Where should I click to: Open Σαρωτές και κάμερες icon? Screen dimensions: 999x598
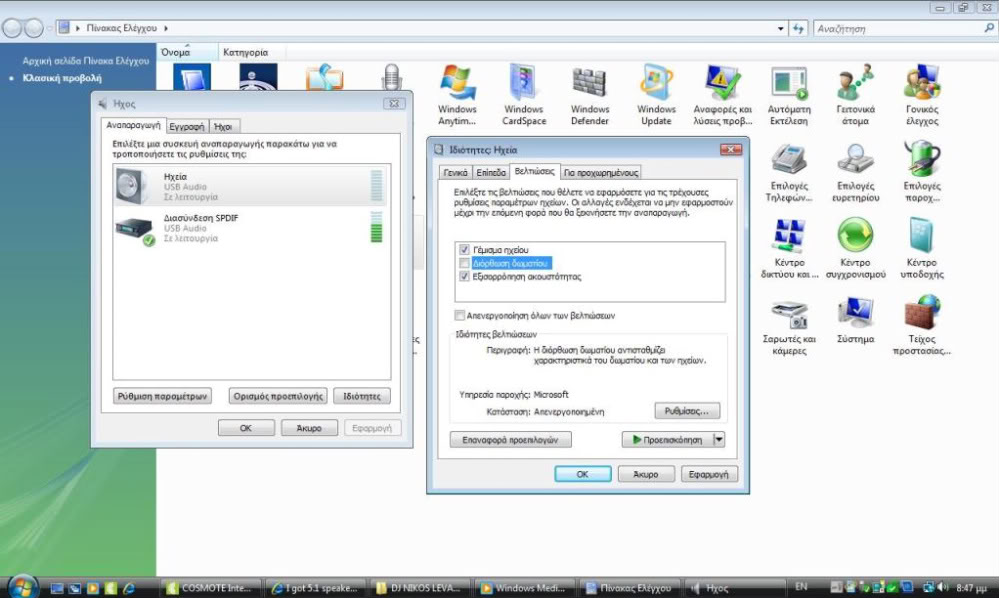(x=790, y=316)
